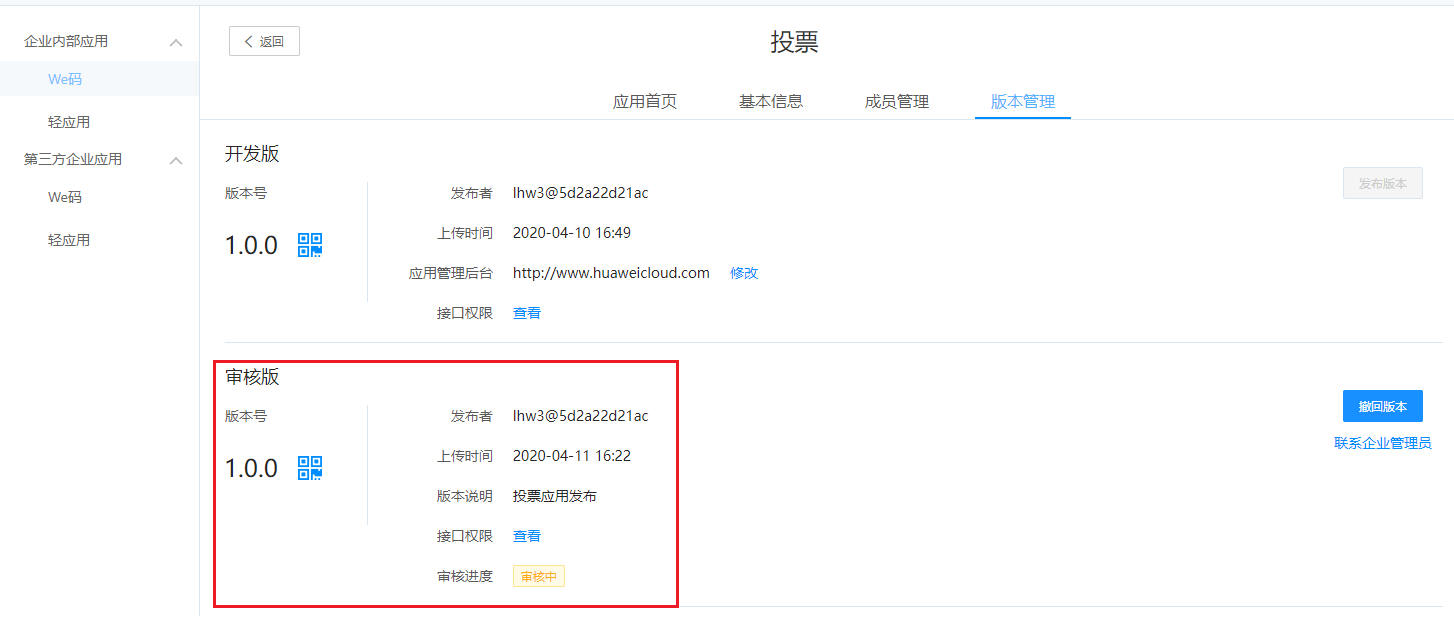
Task: Click the 审核中 status badge
Action: click(x=539, y=576)
